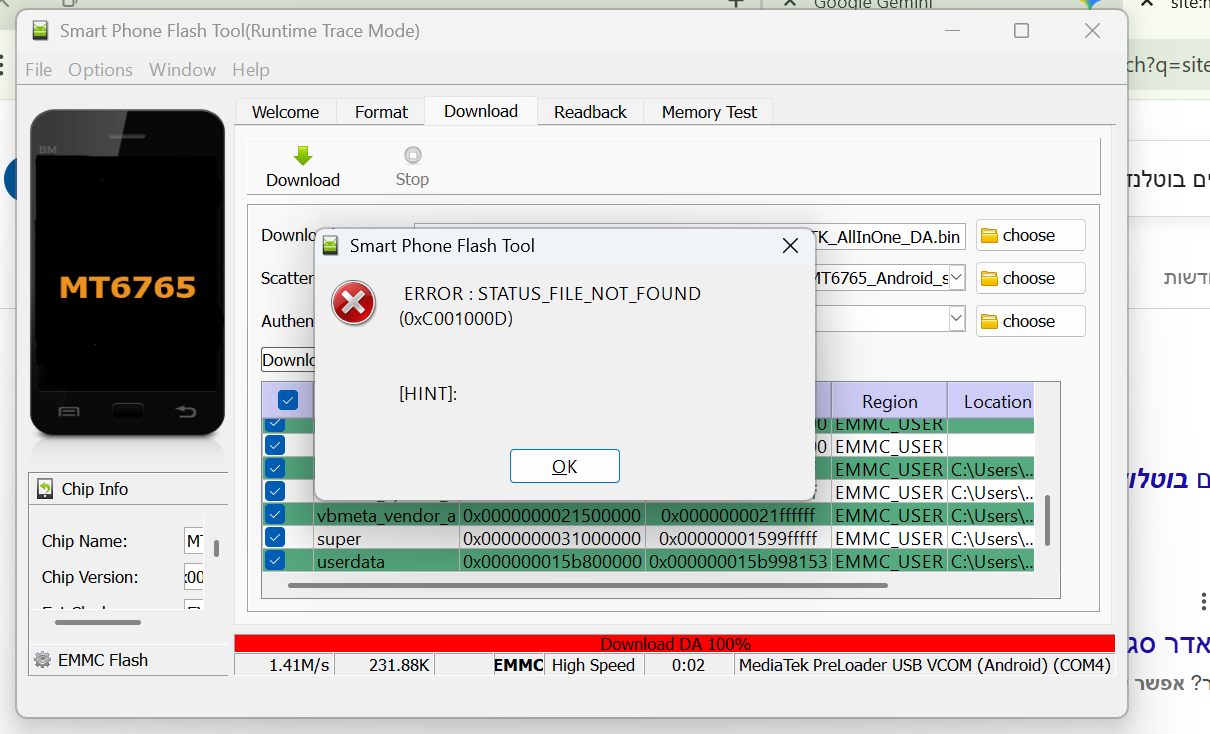Expand the Authentication file dropdown
Viewport: 1210px width, 734px height.
point(956,319)
